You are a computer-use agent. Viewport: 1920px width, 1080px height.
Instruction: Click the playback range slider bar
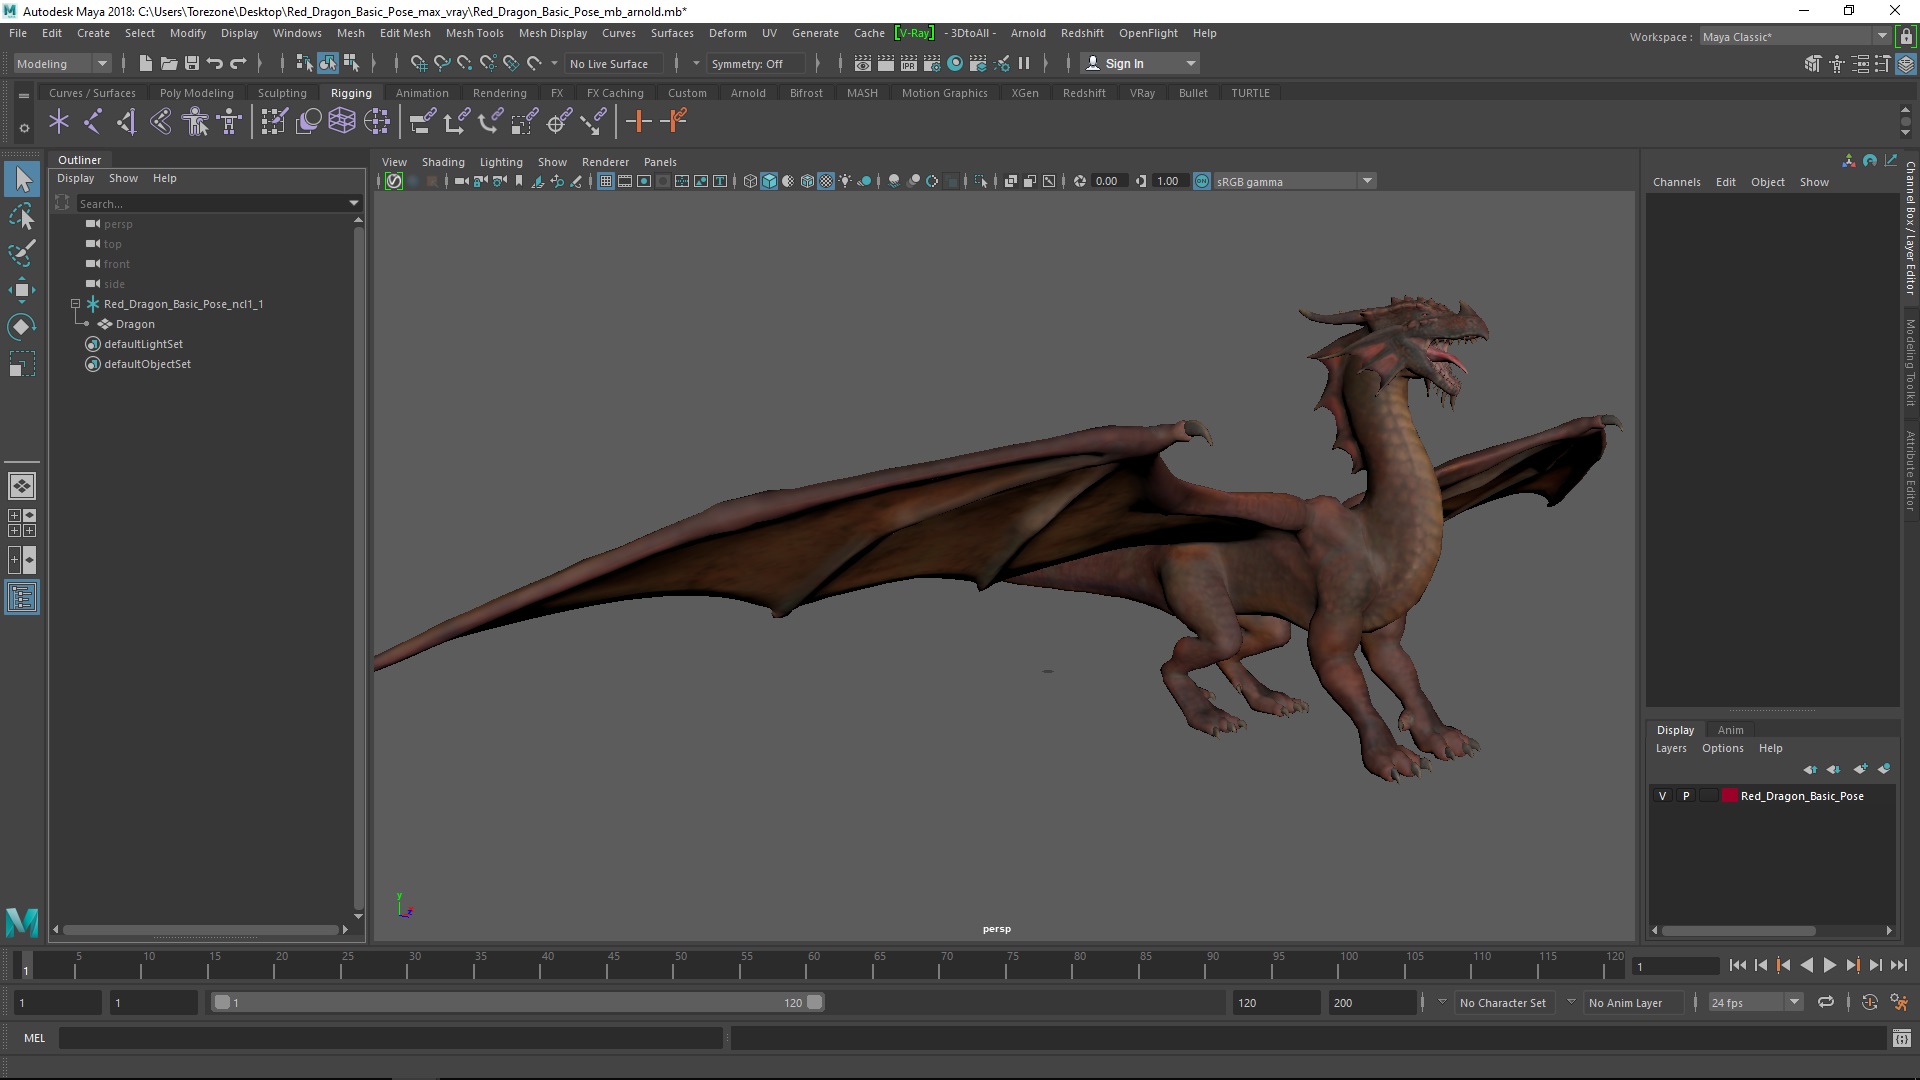(x=517, y=1002)
